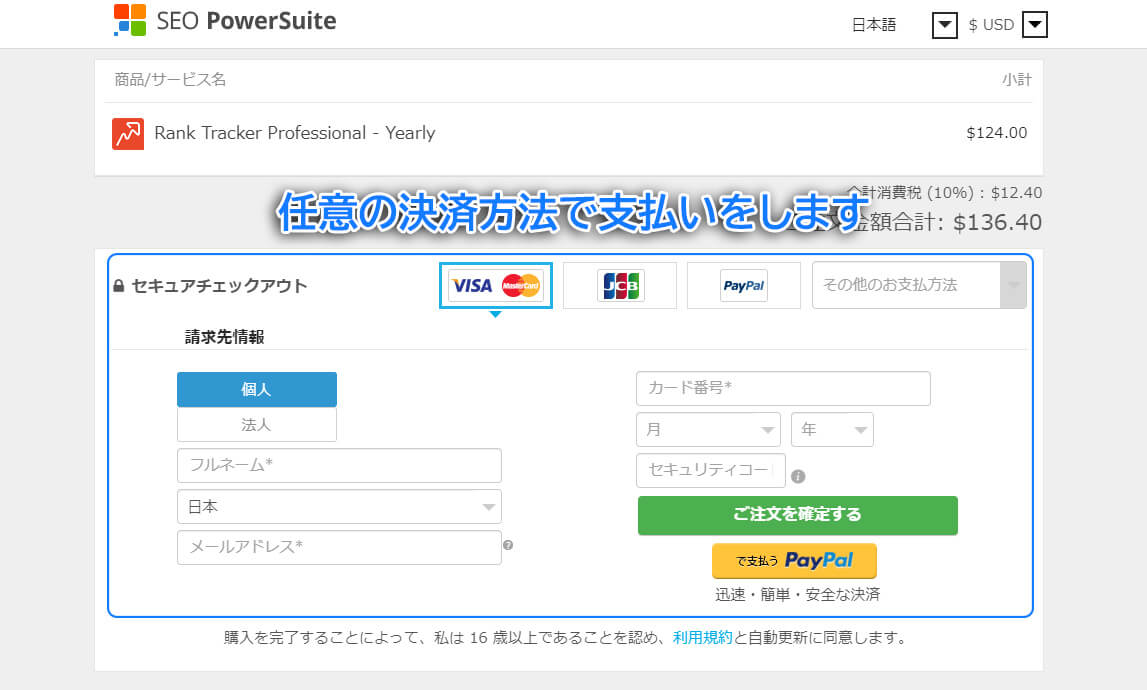Click ご注文を確定する button

[x=797, y=515]
